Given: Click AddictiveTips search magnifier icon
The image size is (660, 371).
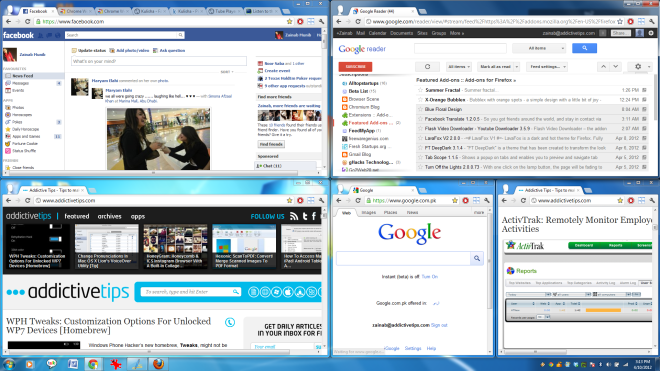Looking at the screenshot, I should tap(236, 291).
